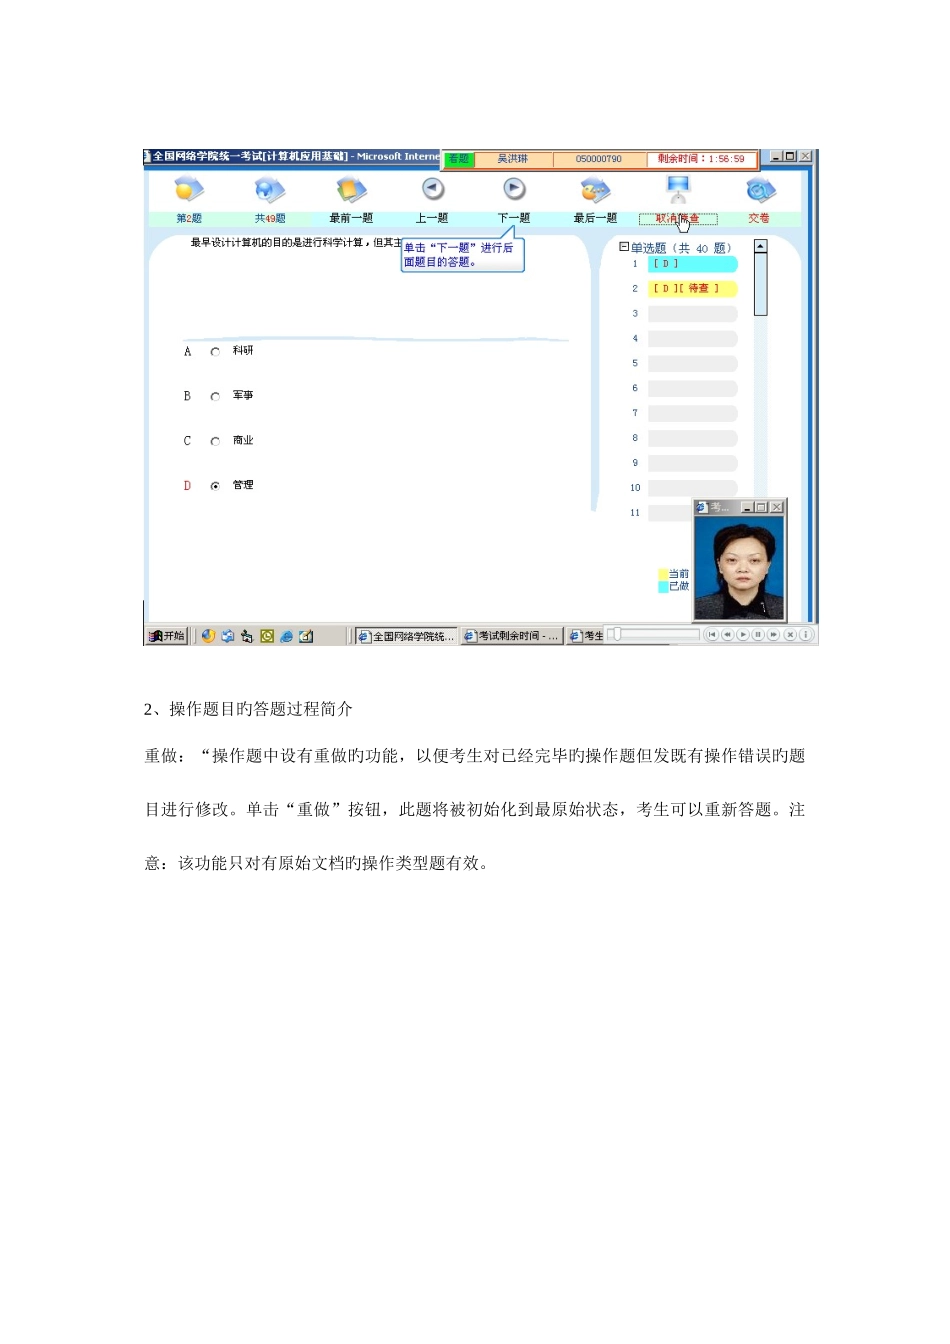Click the cyan 已做 legend swatch
The height and width of the screenshot is (1344, 950).
663,586
